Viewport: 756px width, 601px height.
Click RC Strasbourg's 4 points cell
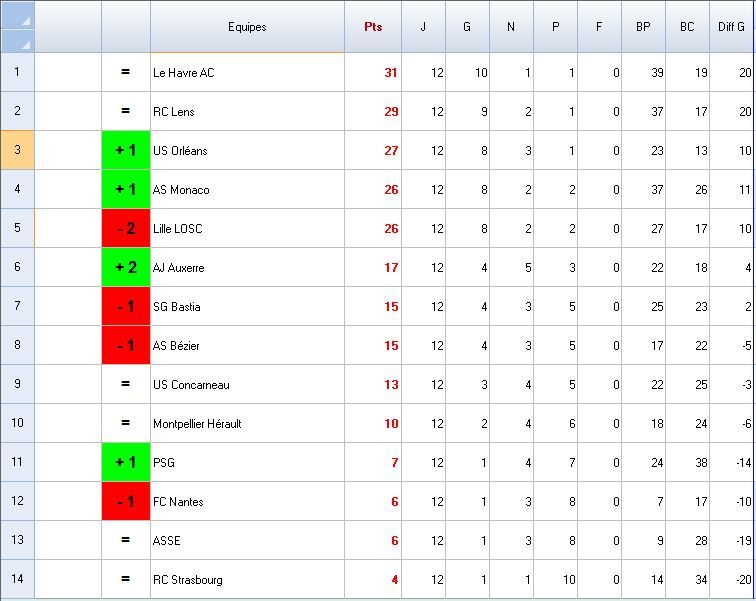pos(373,580)
